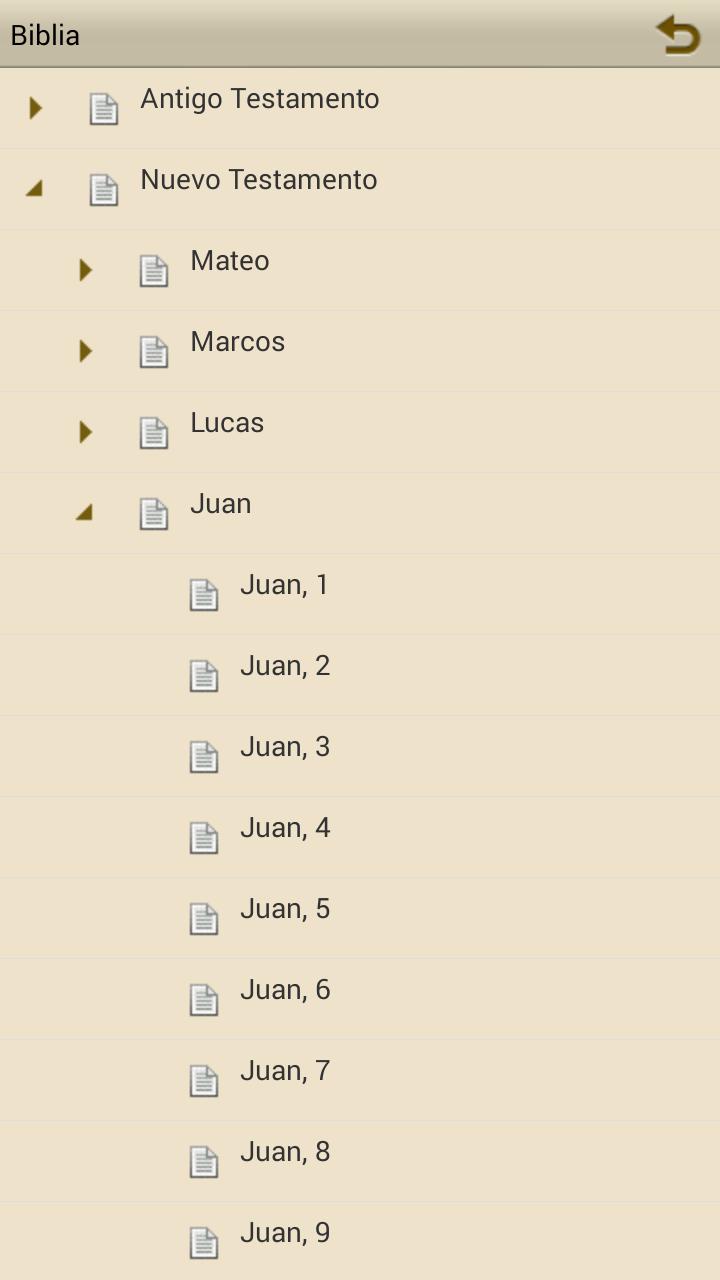Click the page icon next to Lucas
The width and height of the screenshot is (720, 1280).
click(154, 433)
